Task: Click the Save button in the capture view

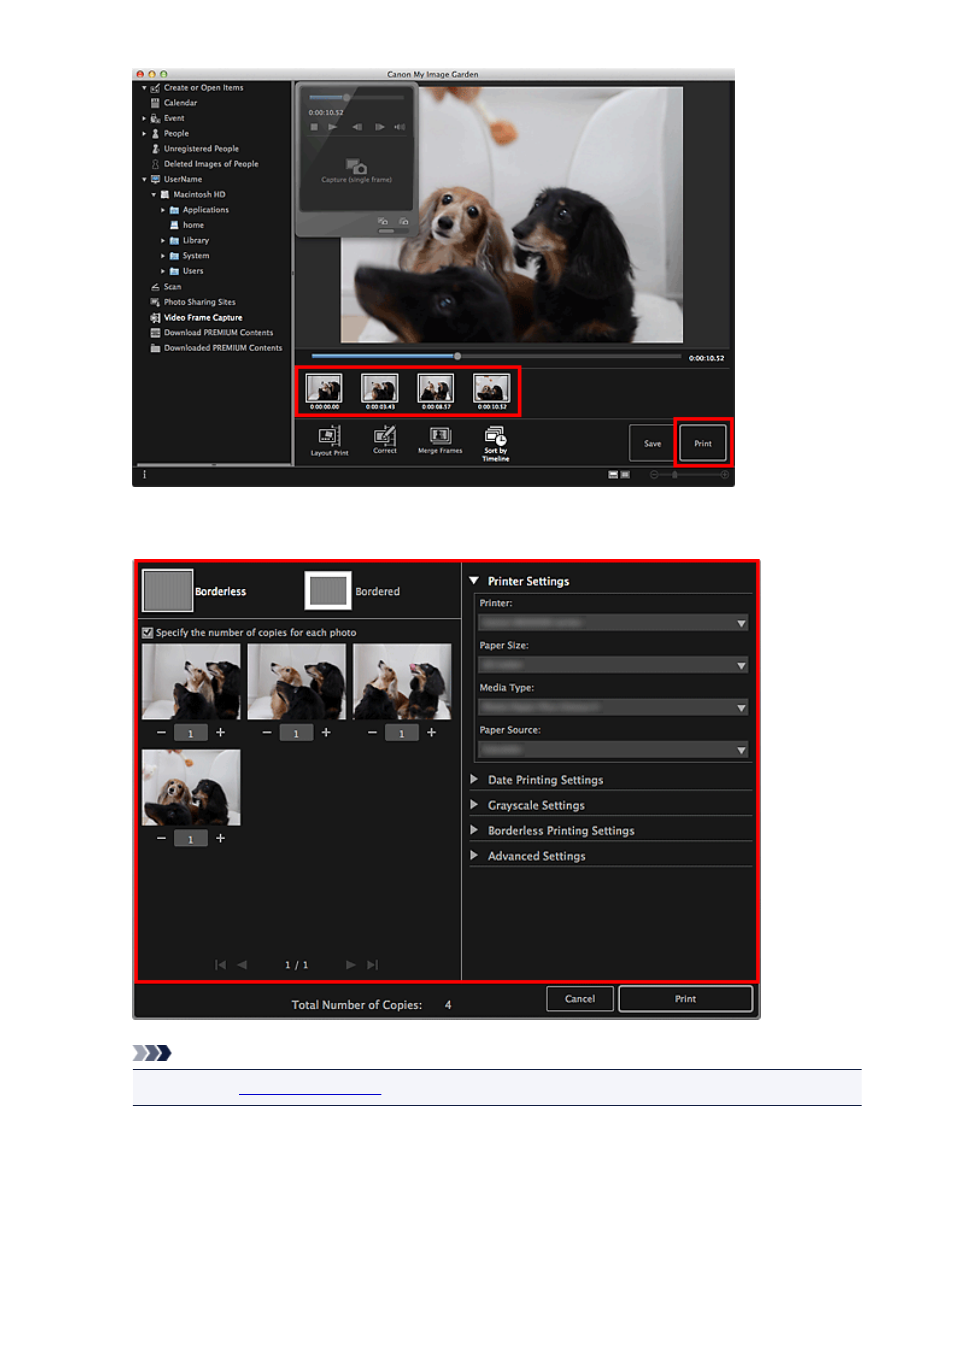Action: pyautogui.click(x=652, y=443)
